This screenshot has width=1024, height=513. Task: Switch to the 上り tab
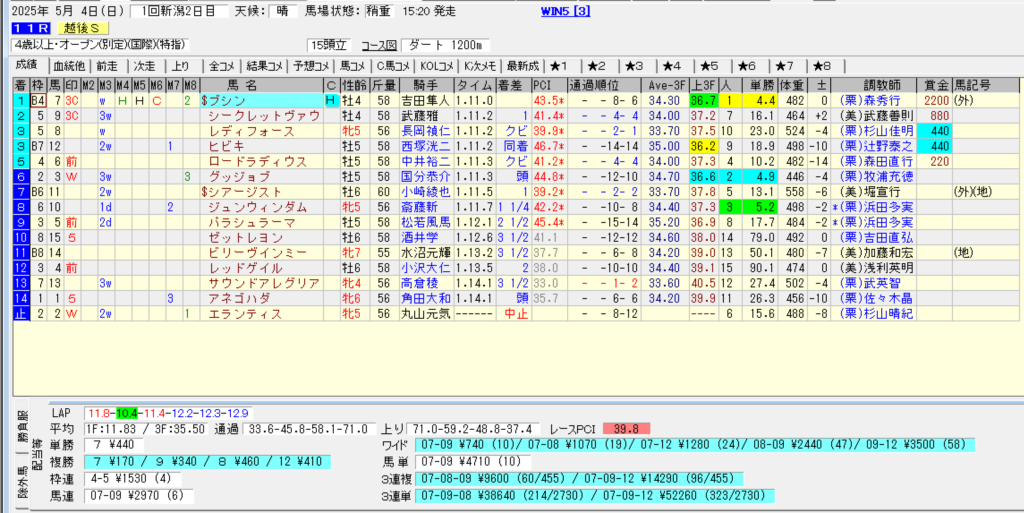(182, 66)
